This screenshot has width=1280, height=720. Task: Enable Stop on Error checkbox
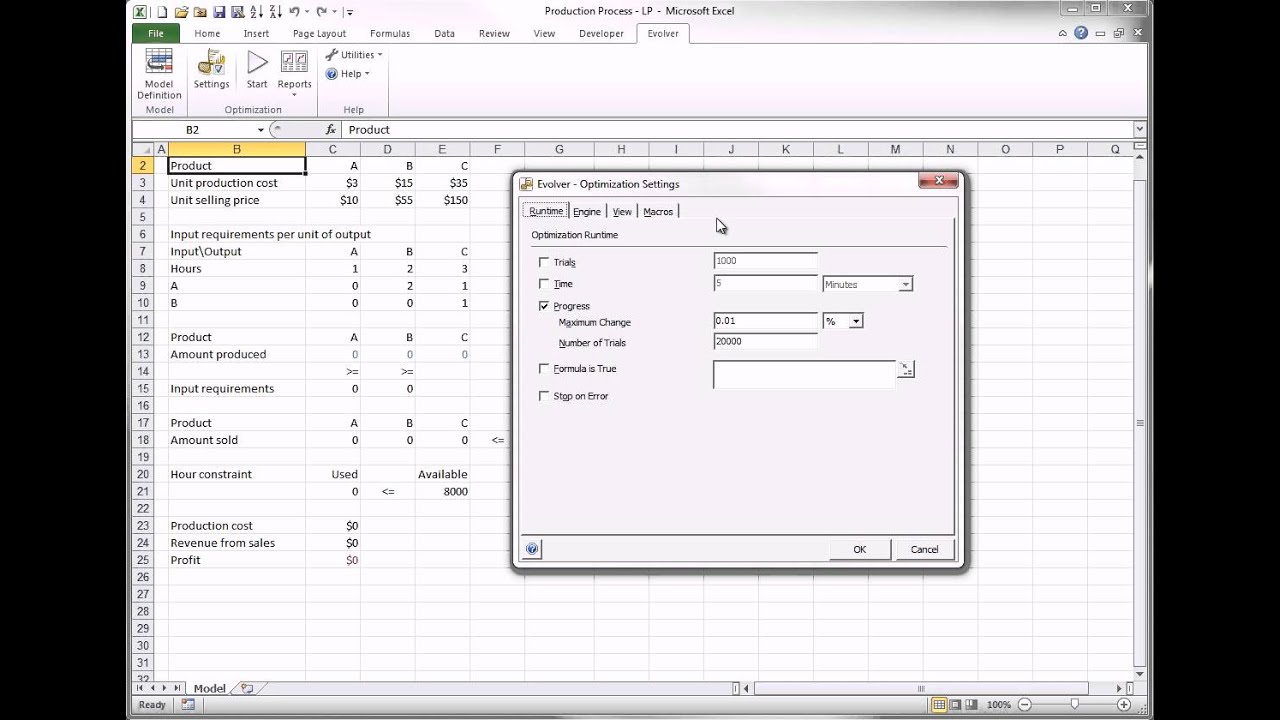544,396
